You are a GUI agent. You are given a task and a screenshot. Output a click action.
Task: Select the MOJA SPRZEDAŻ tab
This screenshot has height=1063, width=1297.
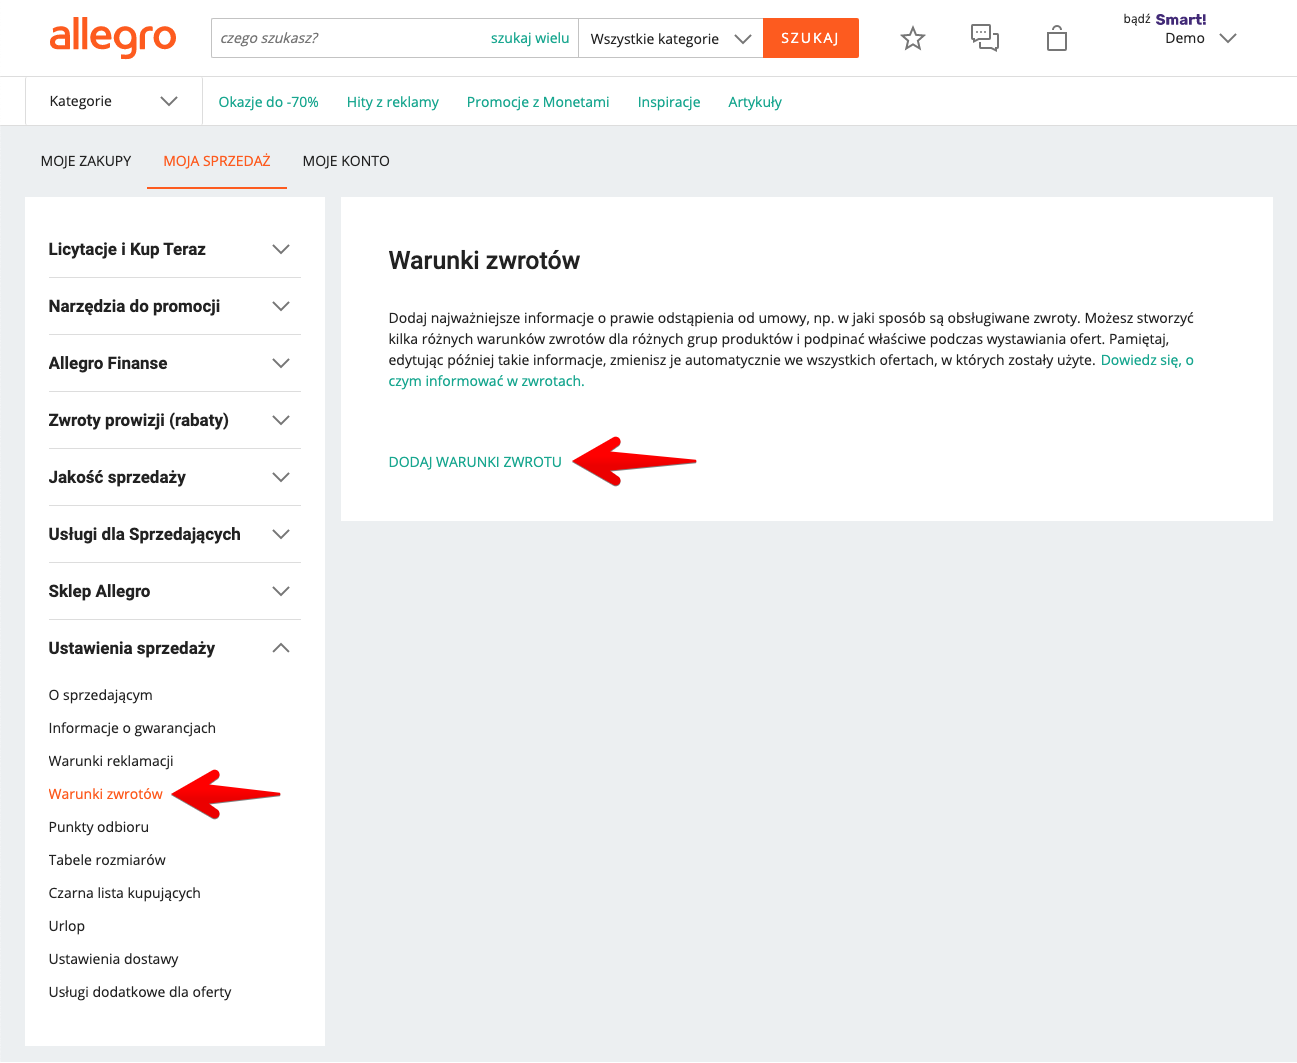tap(217, 161)
